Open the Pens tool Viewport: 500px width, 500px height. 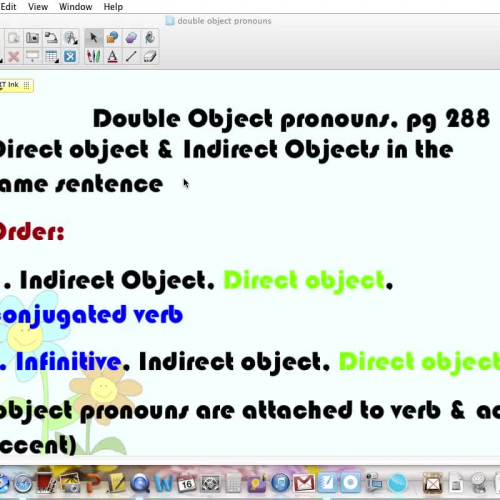coord(94,56)
